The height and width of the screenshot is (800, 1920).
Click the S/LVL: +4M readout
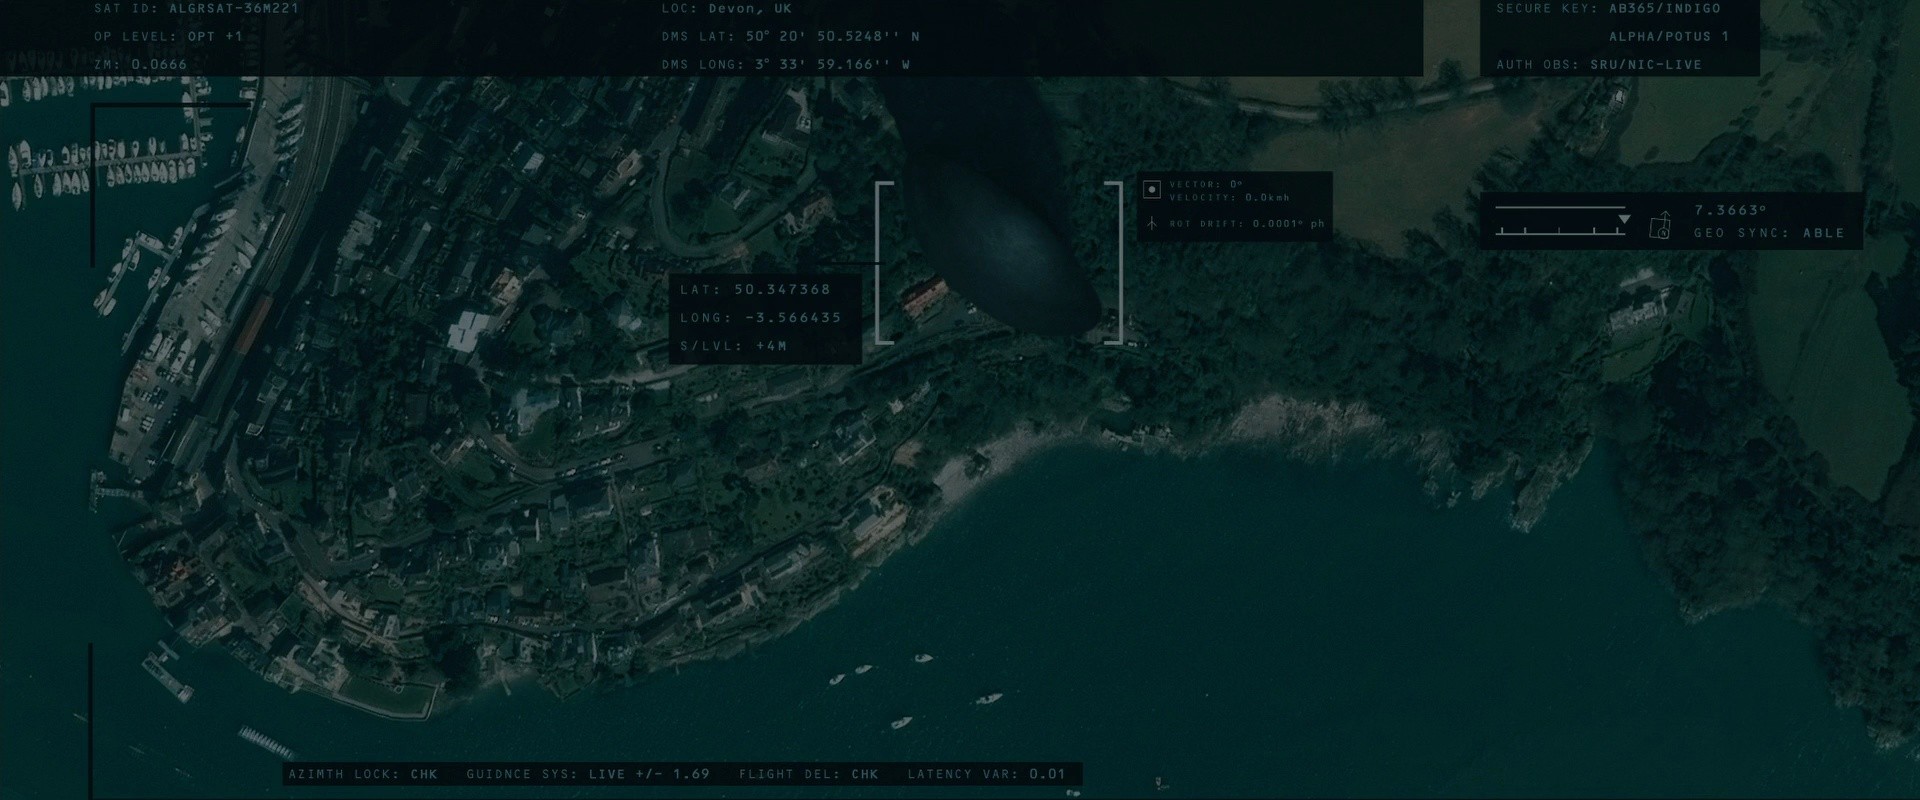[733, 346]
